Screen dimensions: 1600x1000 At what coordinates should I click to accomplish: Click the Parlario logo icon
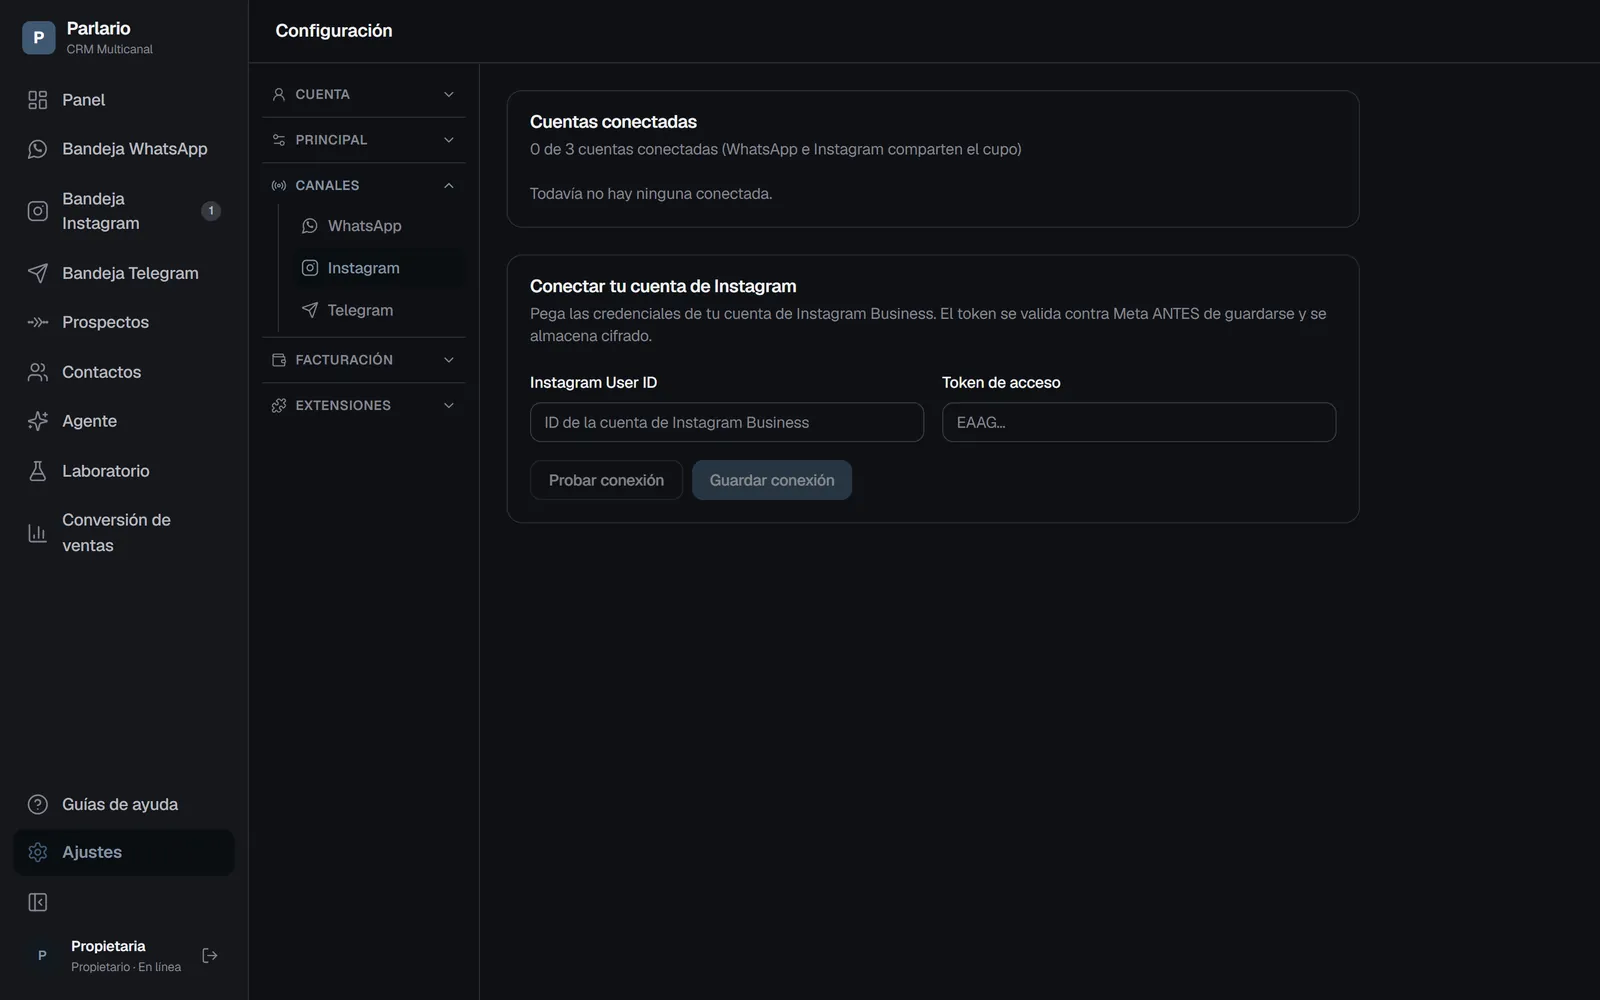pos(38,38)
